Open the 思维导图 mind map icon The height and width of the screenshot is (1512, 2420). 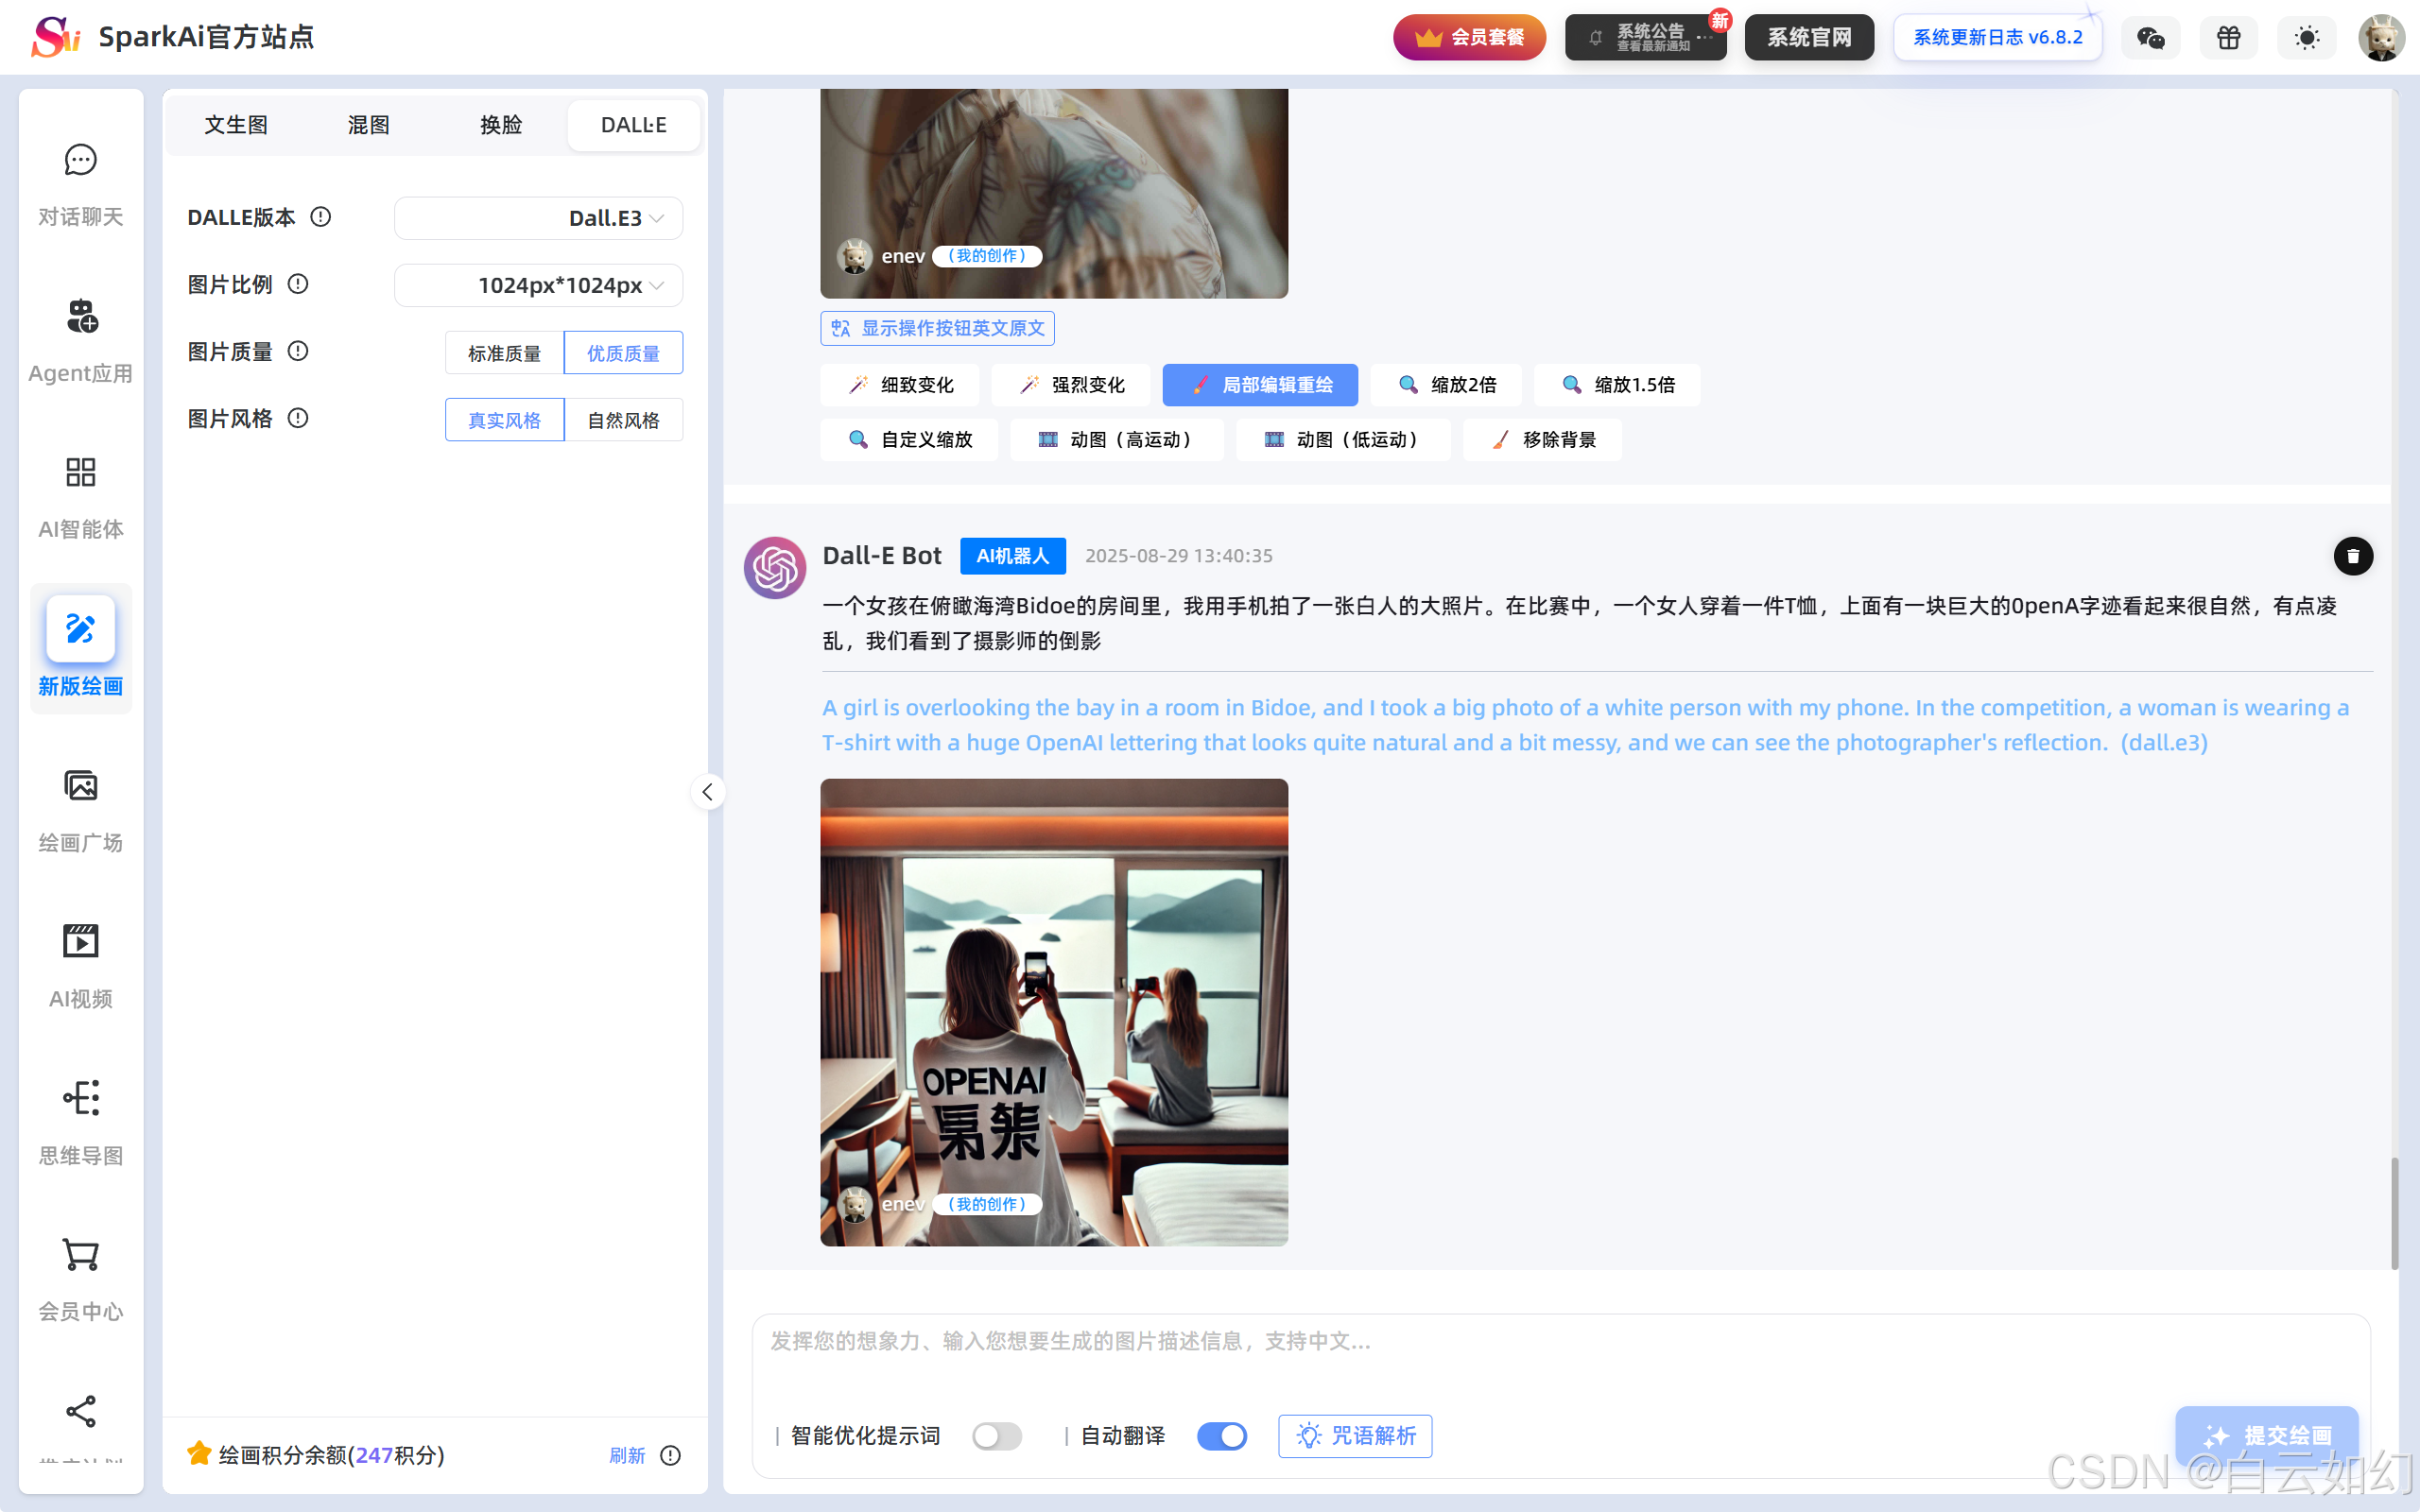80,1098
